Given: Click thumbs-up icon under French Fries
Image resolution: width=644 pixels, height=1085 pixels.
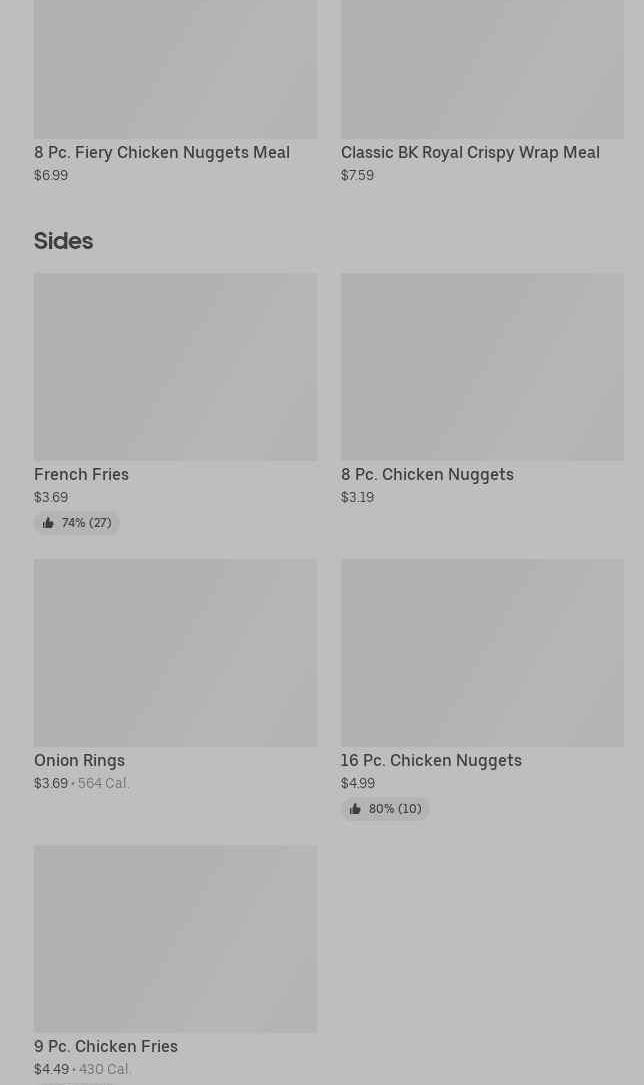Looking at the screenshot, I should pos(48,523).
